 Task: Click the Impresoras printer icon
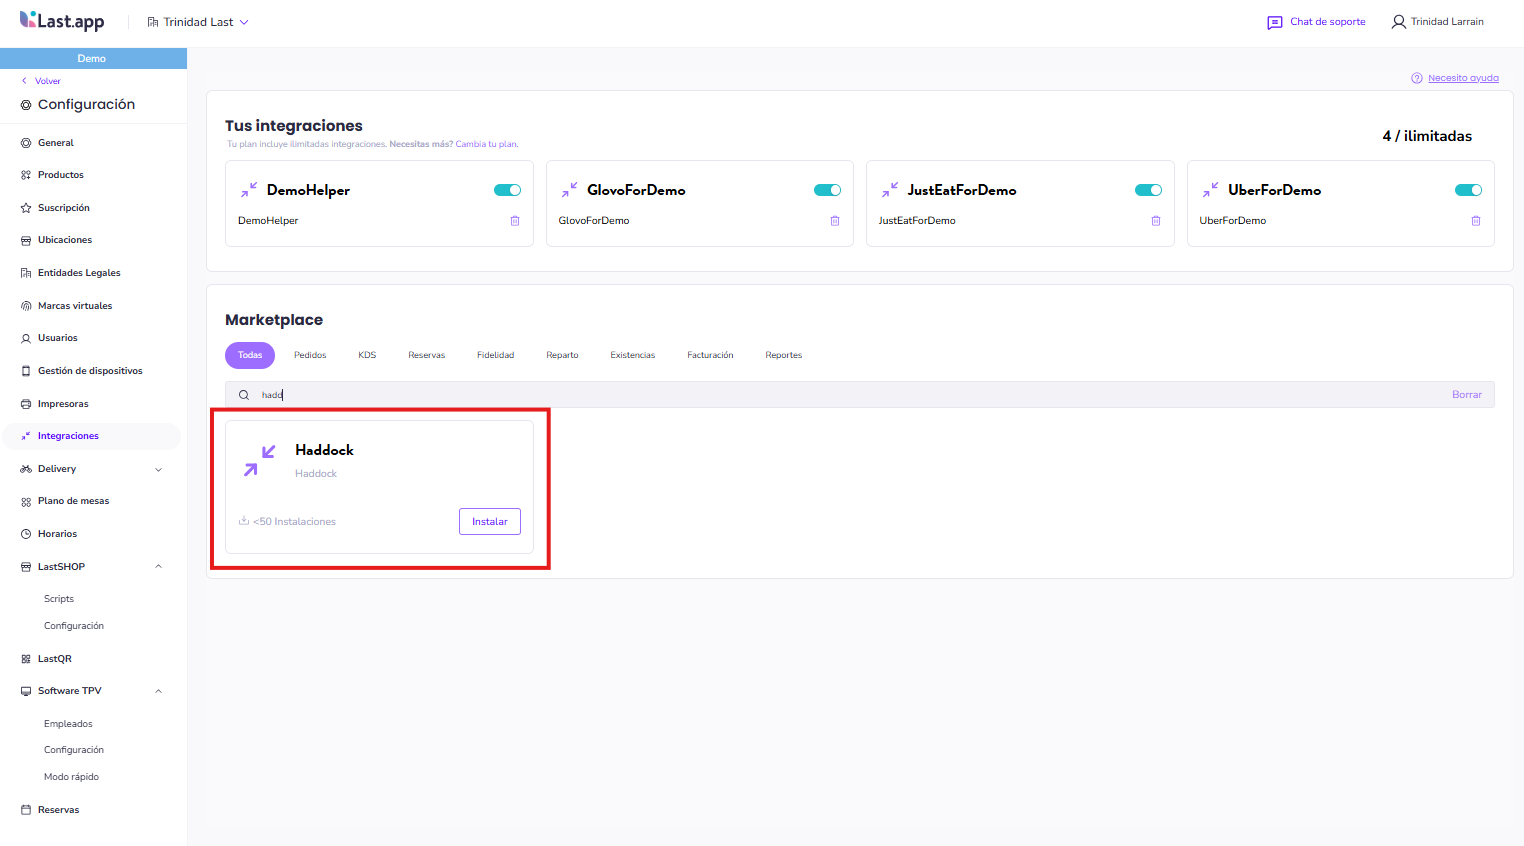pyautogui.click(x=26, y=404)
